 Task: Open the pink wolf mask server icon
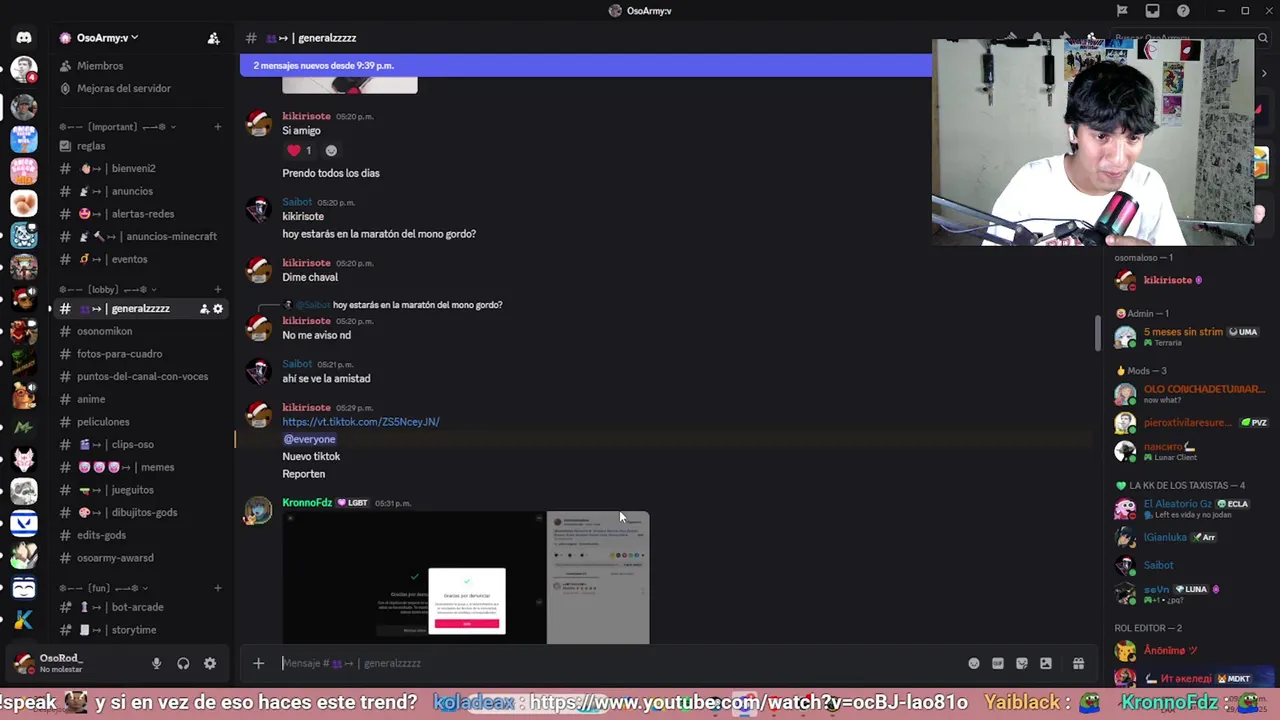pos(24,459)
